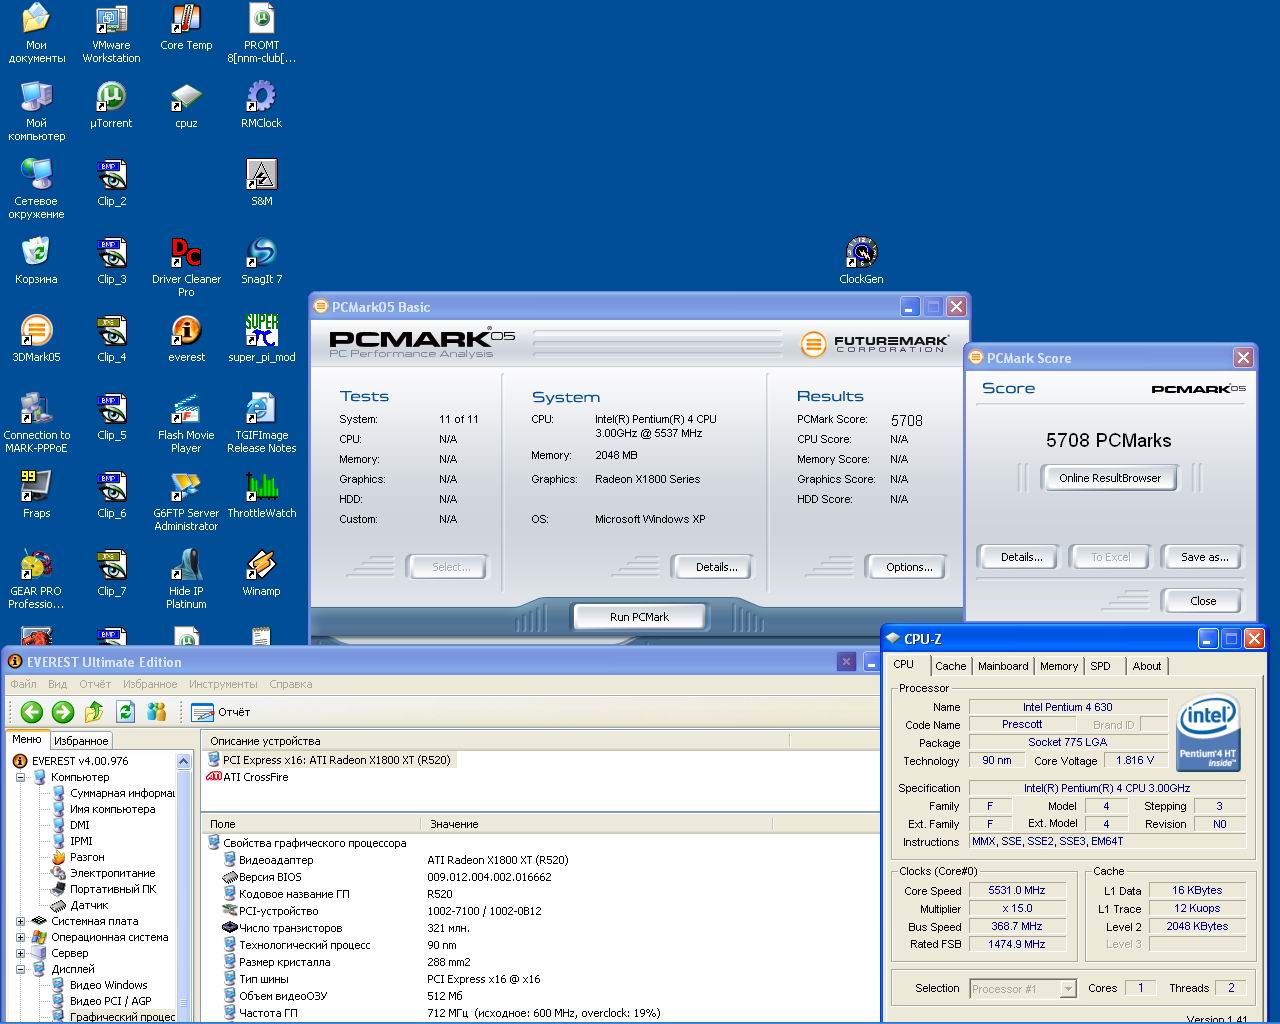The image size is (1280, 1024).
Task: Open Driver Cleaner Pro desktop icon
Action: pyautogui.click(x=186, y=267)
